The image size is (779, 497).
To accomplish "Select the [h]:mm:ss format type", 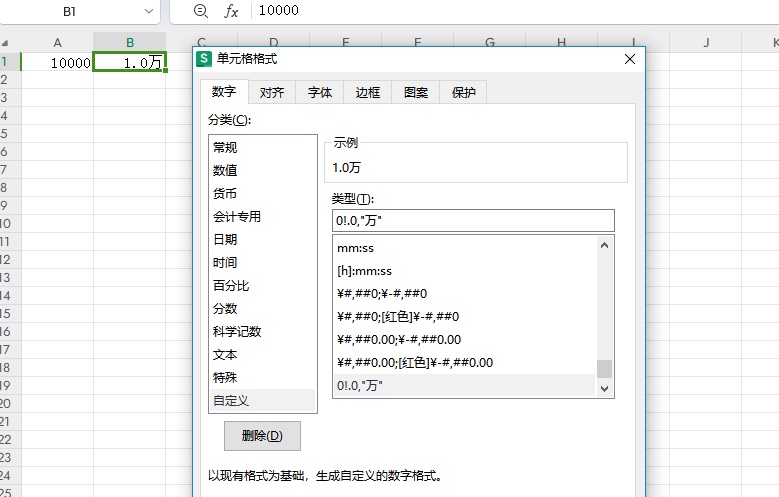I will pos(464,271).
